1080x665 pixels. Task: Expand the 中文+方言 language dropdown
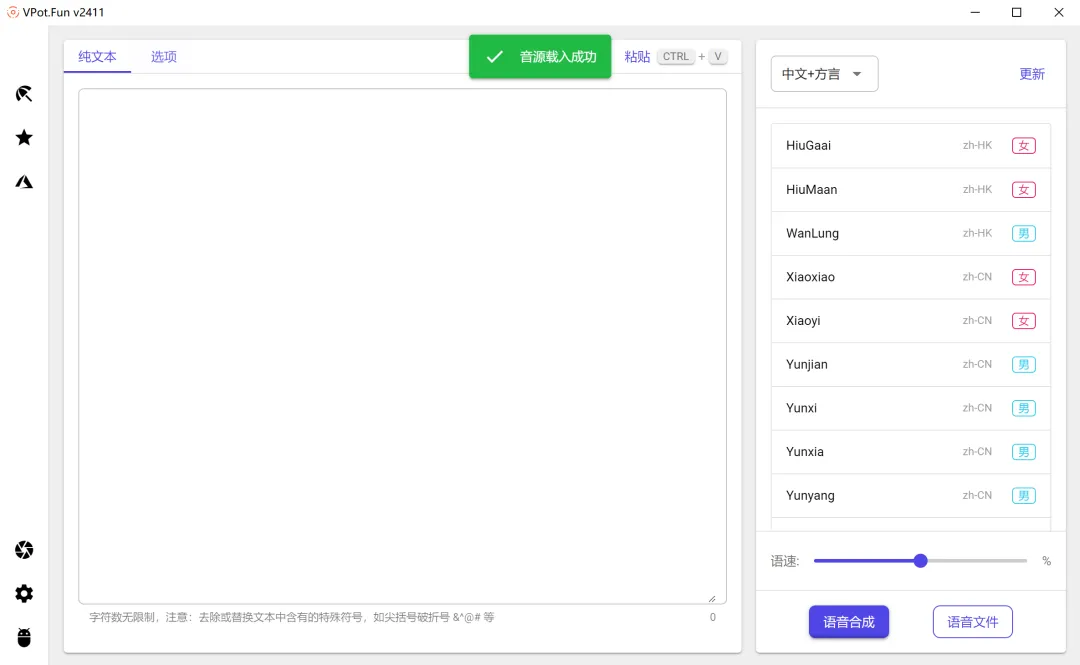[x=824, y=74]
